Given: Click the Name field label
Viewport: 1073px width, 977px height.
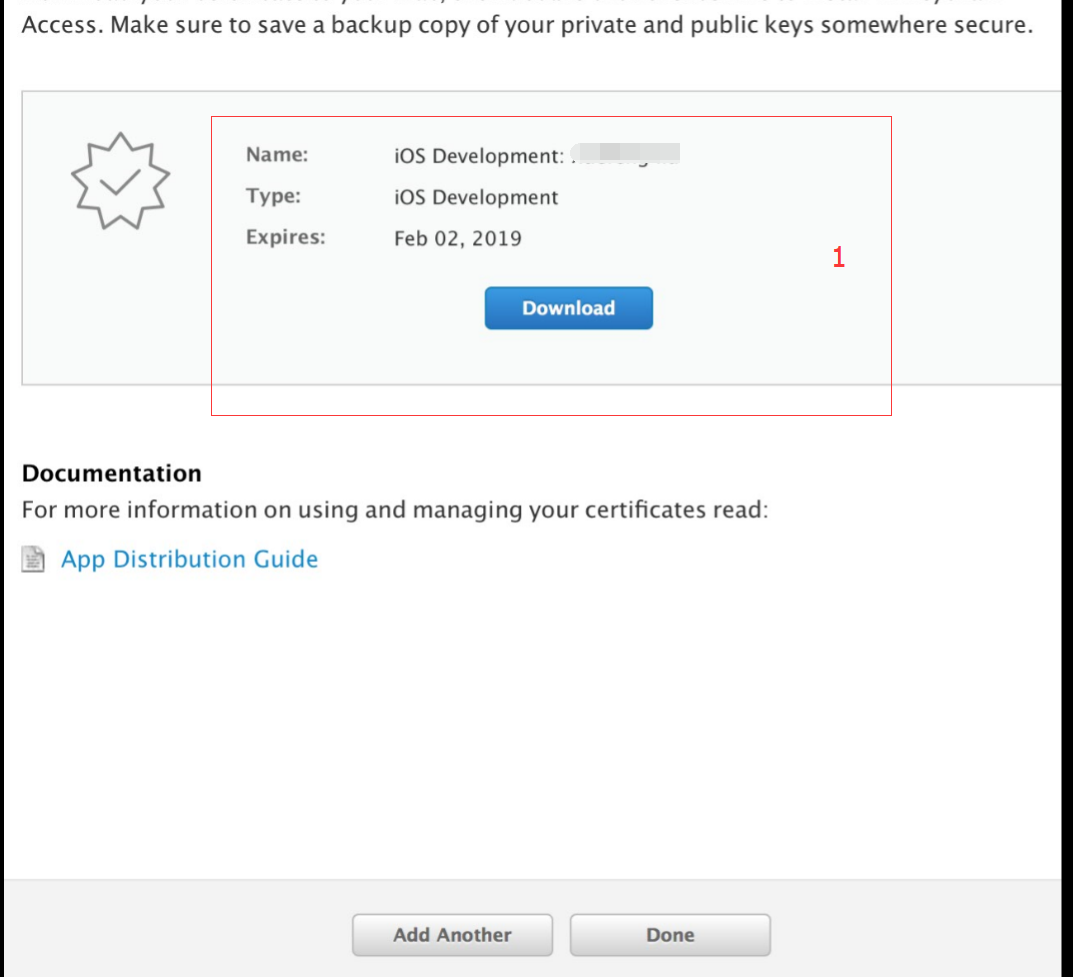Looking at the screenshot, I should click(277, 155).
